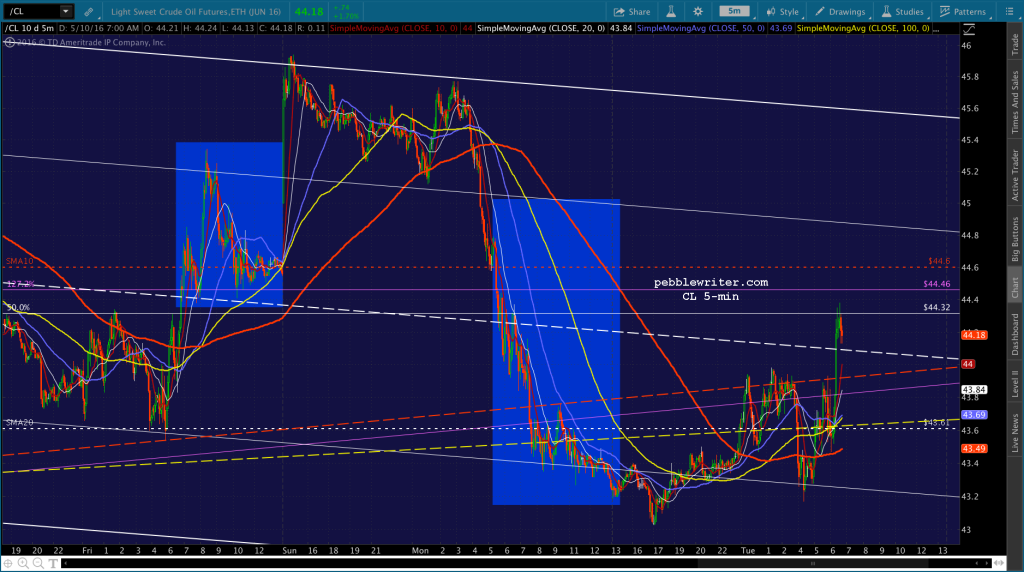1024x572 pixels.
Task: Click the SMA10 line label at left
Action: coord(20,261)
